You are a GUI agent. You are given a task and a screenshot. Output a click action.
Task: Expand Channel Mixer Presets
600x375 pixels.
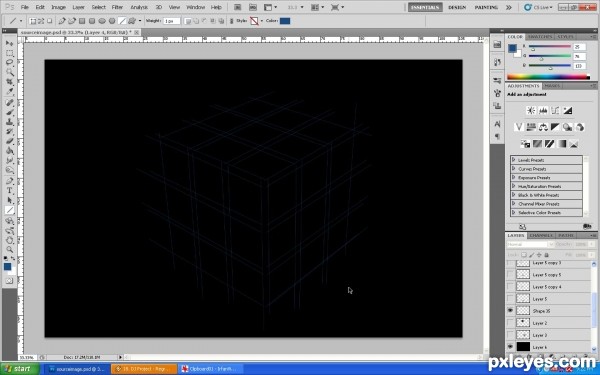pos(514,204)
